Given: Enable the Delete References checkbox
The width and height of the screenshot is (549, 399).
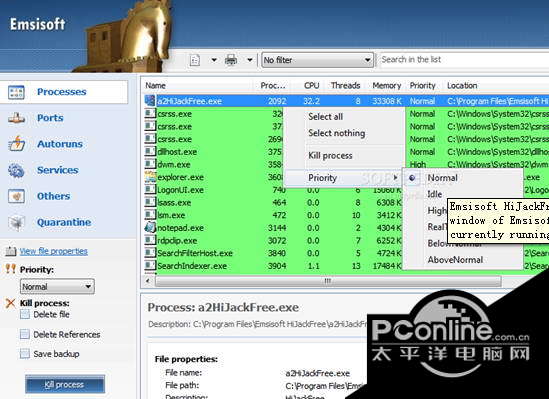Looking at the screenshot, I should tap(25, 334).
